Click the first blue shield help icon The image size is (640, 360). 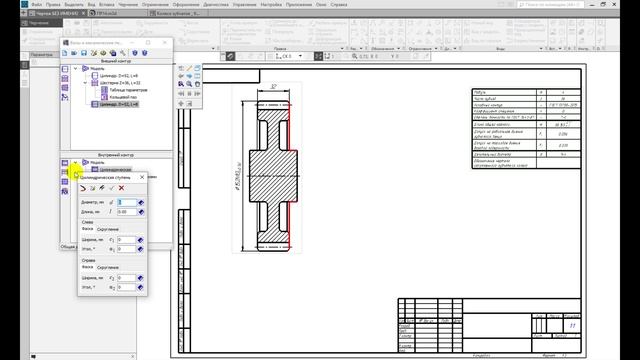(135, 53)
